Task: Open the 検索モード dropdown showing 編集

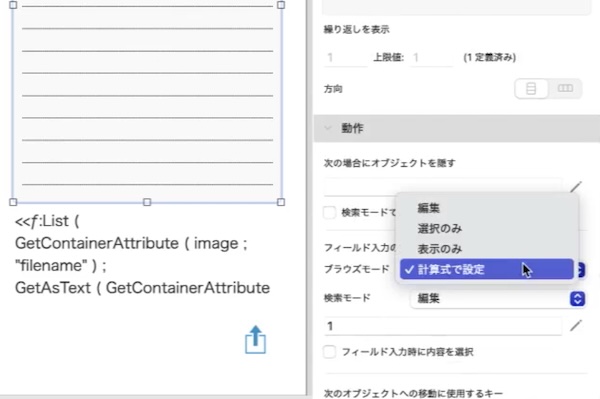Action: point(497,298)
